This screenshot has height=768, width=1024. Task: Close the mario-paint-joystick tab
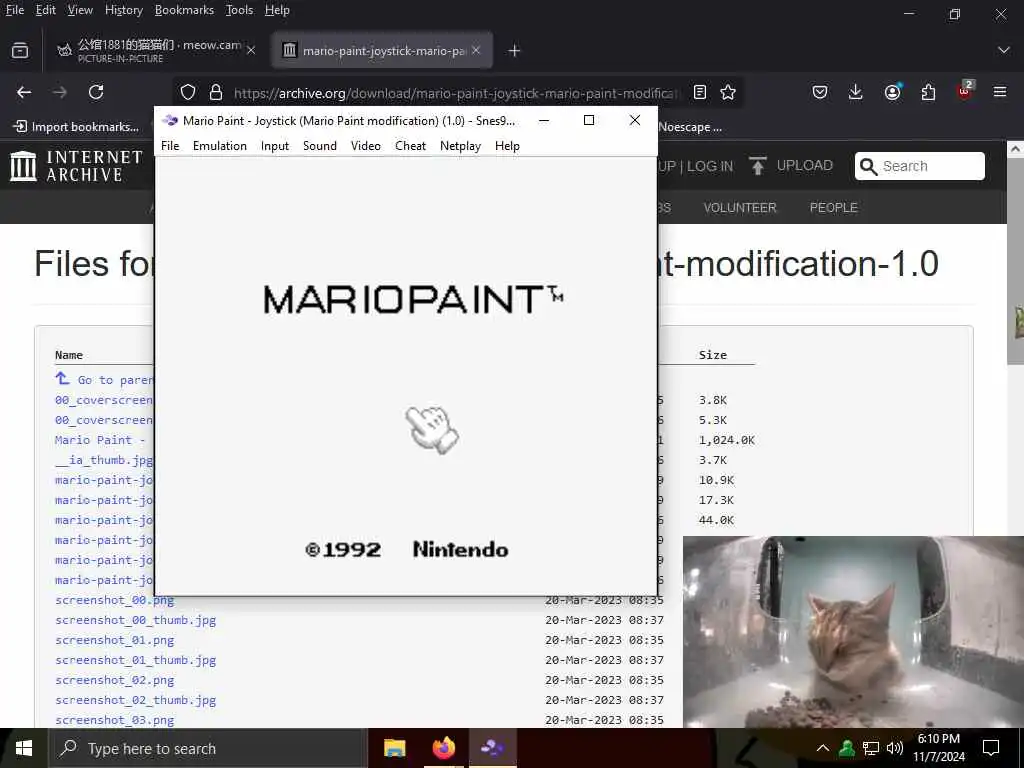pyautogui.click(x=476, y=50)
